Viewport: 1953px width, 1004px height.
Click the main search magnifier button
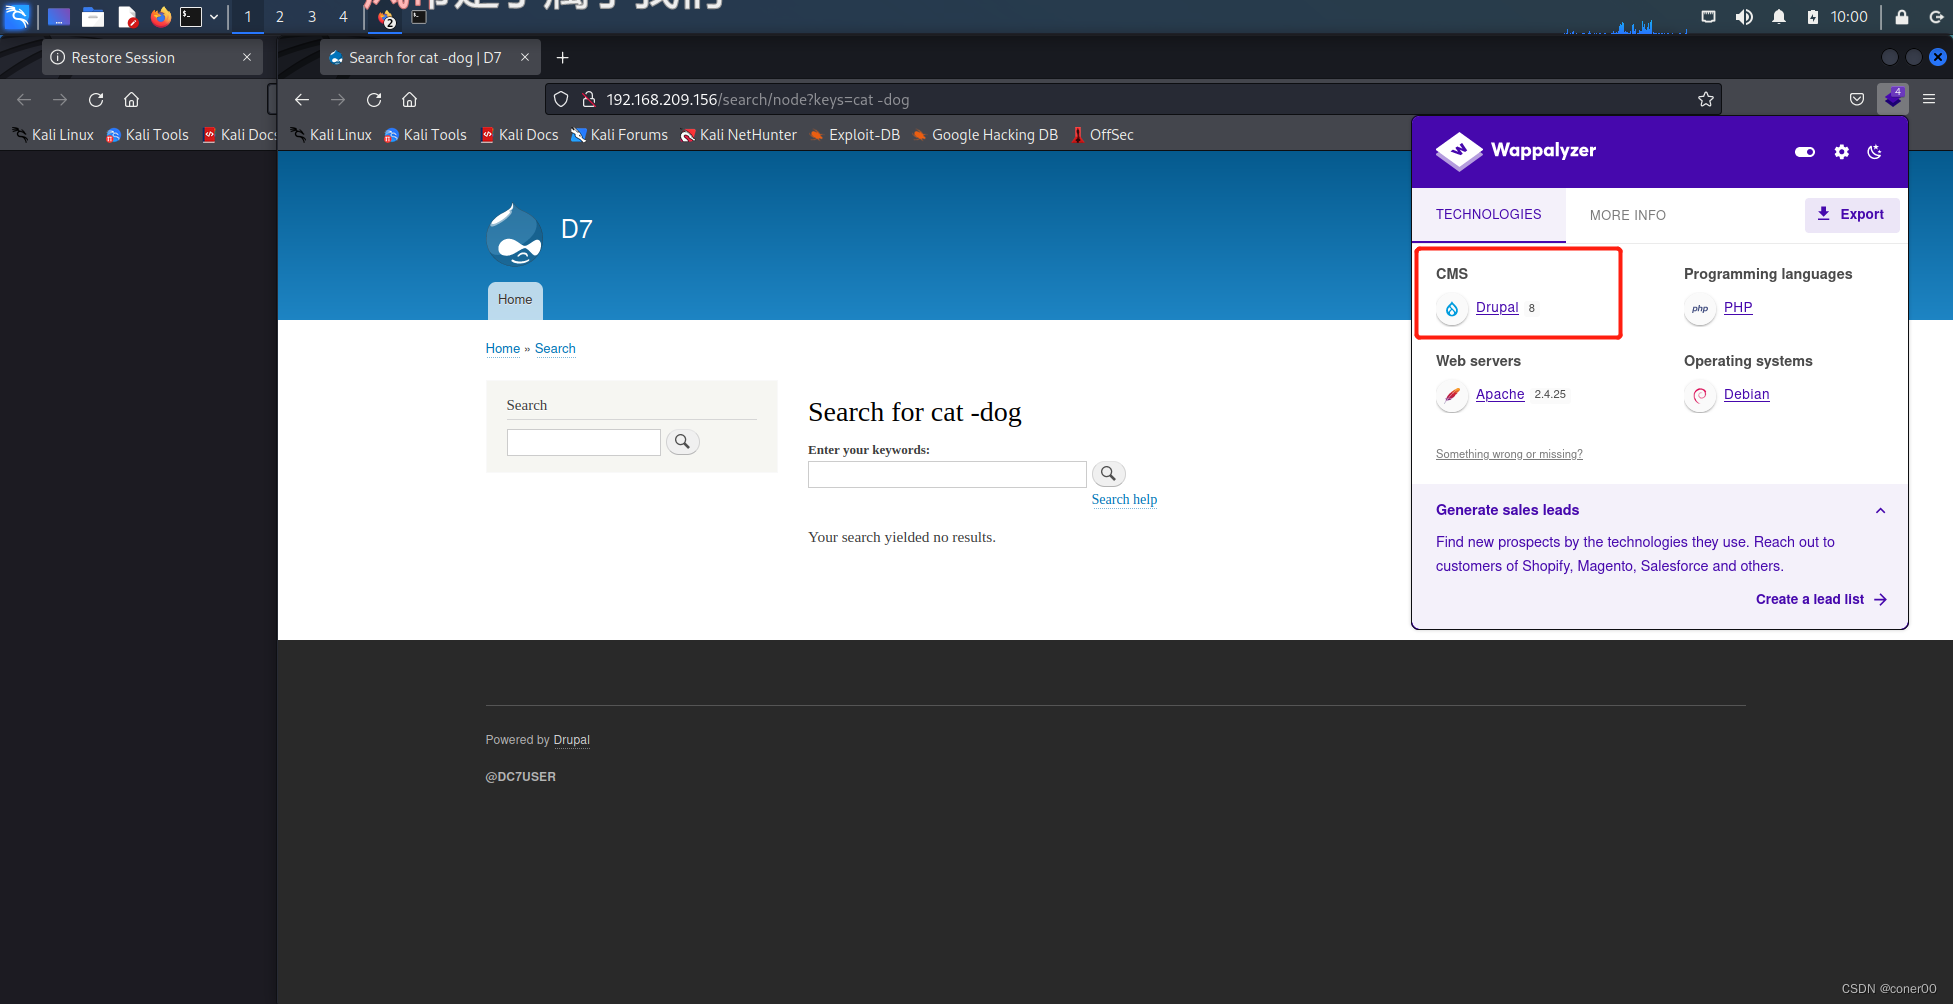coord(1108,474)
